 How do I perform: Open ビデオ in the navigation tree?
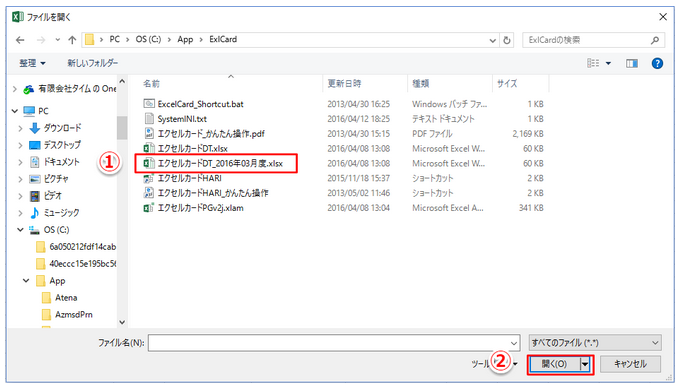[53, 196]
